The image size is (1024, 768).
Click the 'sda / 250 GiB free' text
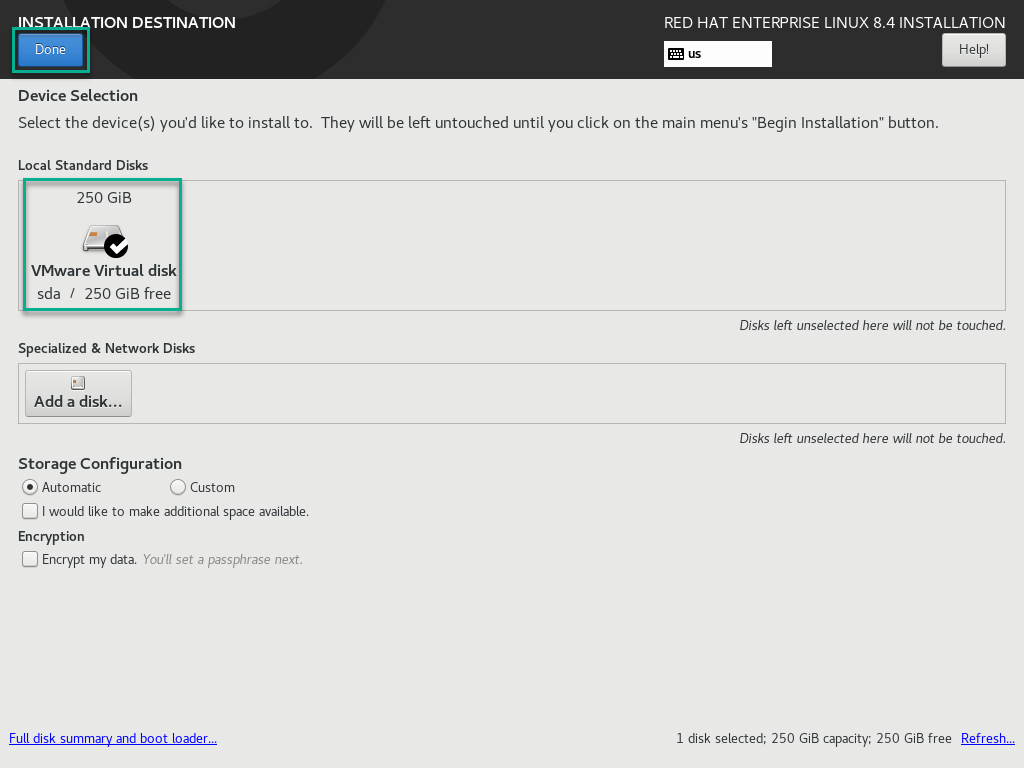[x=104, y=294]
